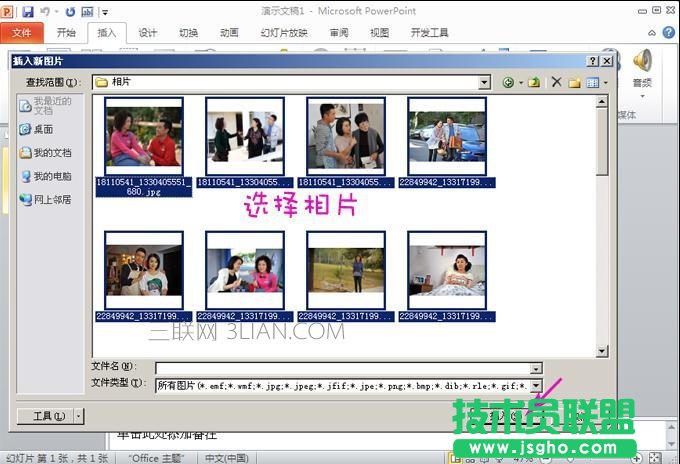Open the 查找范围 folder dropdown showing 相片
This screenshot has height=464, width=680.
291,82
